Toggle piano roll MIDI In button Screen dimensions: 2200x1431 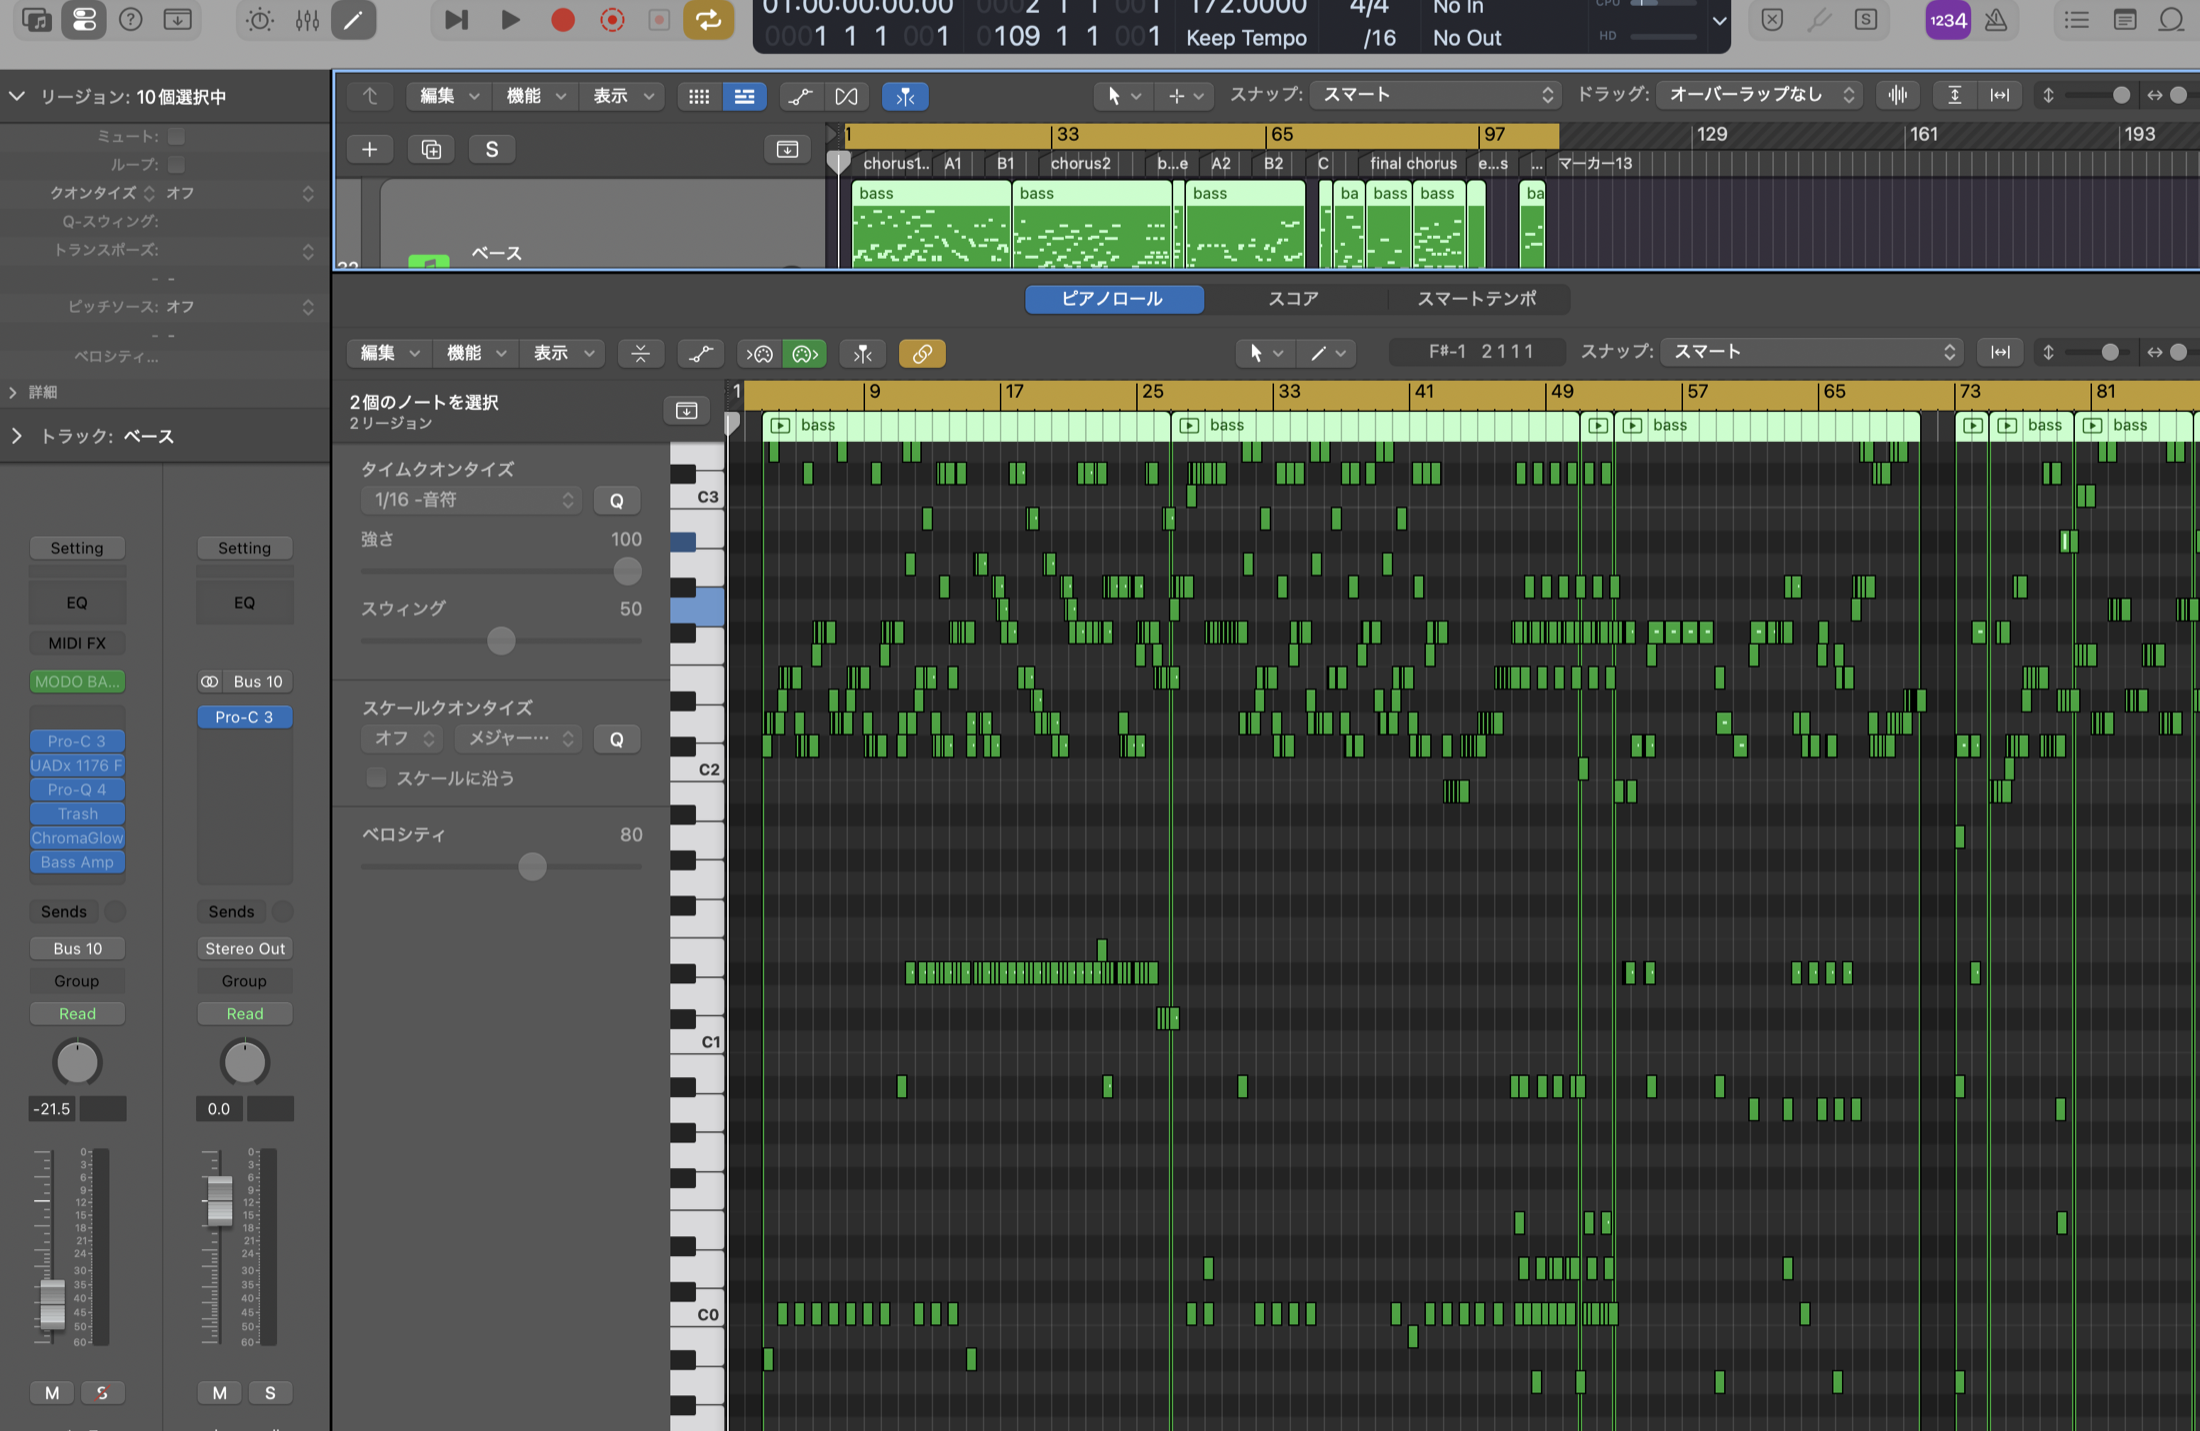(760, 353)
